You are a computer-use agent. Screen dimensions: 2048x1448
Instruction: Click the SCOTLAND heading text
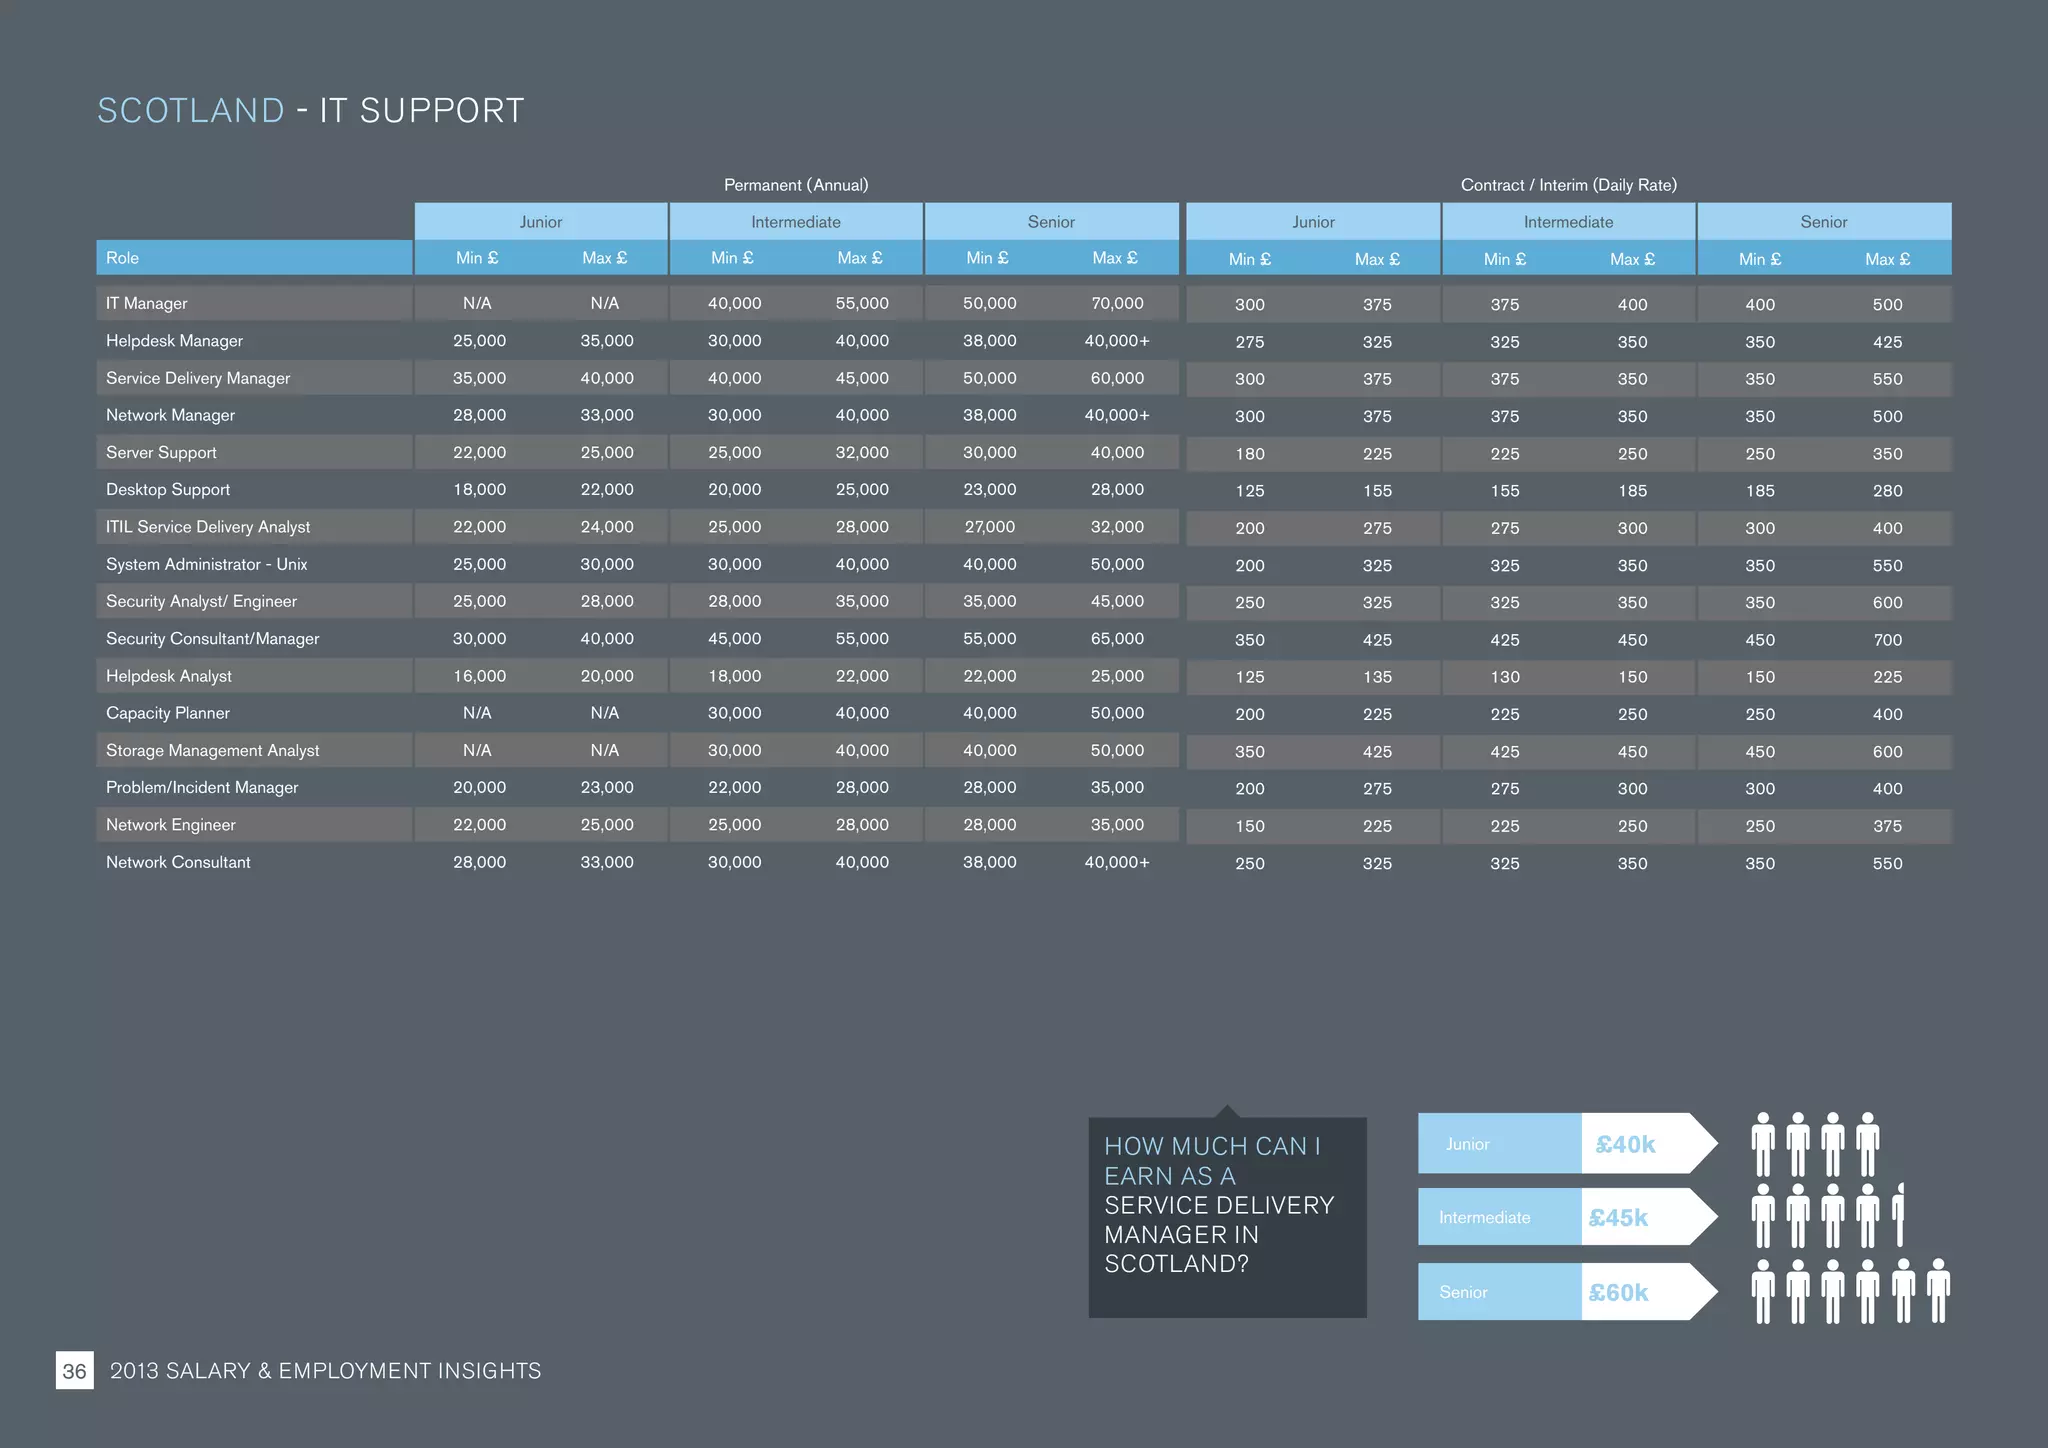click(191, 110)
